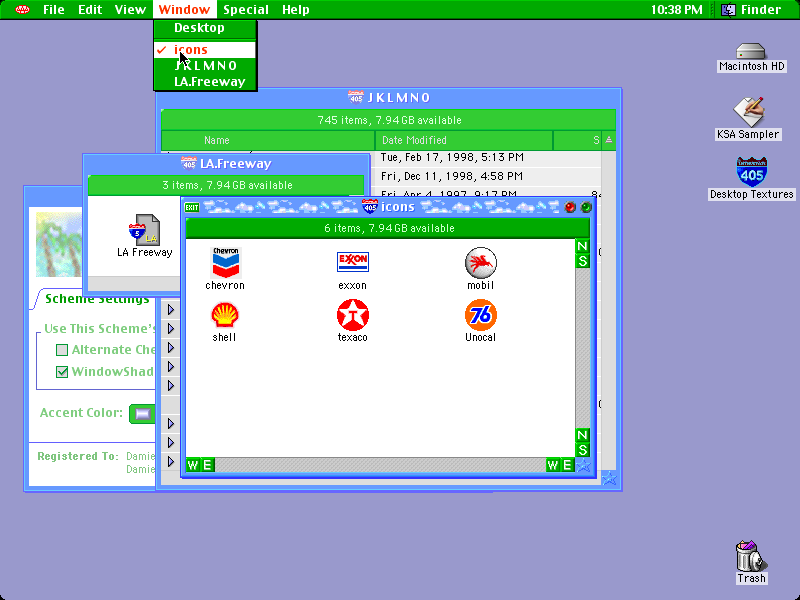
Task: Click the lower S scroll arrow in icons window
Action: point(582,450)
